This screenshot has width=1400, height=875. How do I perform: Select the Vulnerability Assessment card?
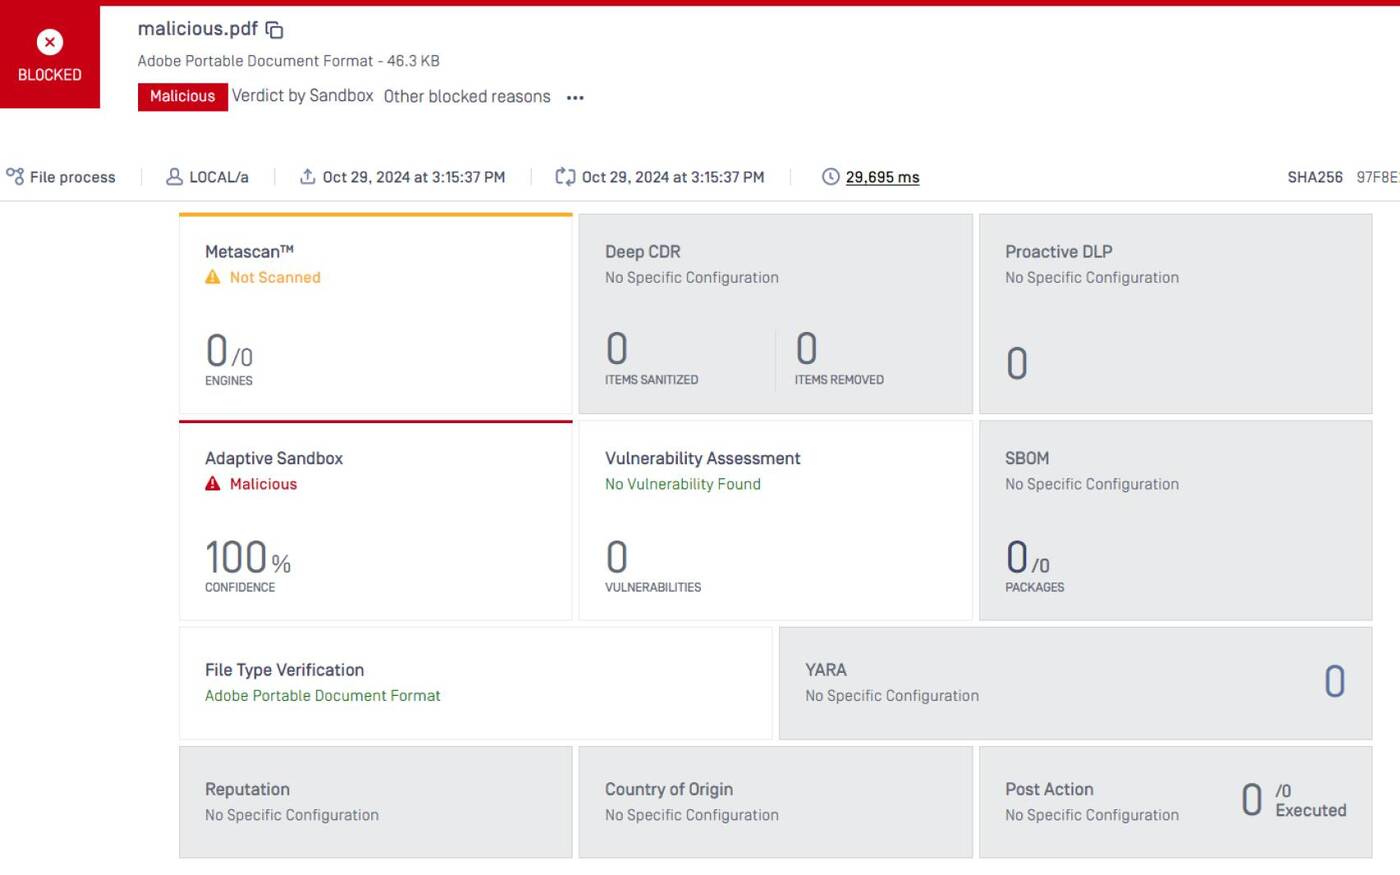tap(775, 520)
